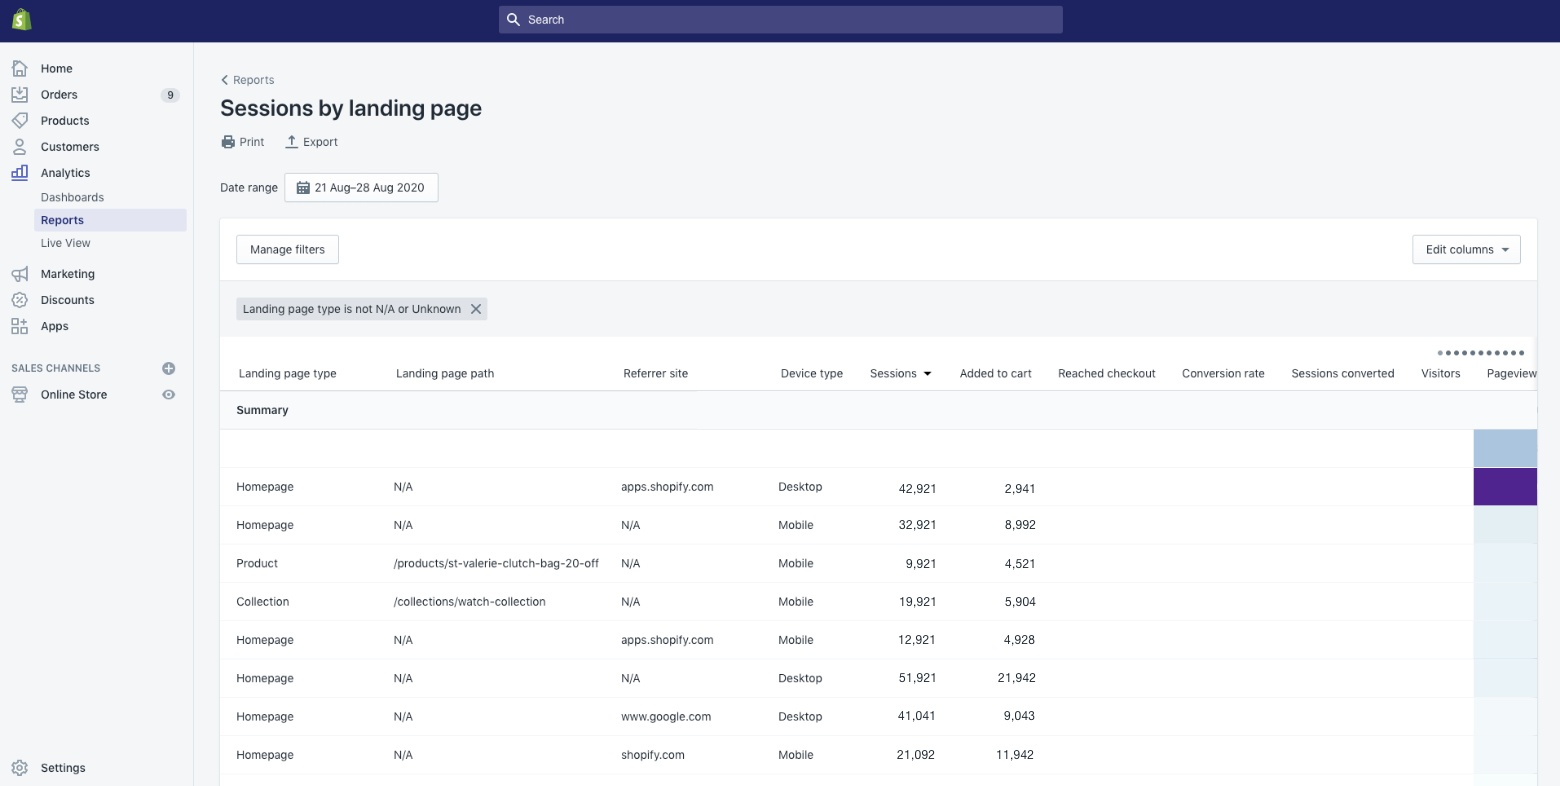Click the Marketing megaphone icon
The height and width of the screenshot is (786, 1560).
pyautogui.click(x=20, y=274)
